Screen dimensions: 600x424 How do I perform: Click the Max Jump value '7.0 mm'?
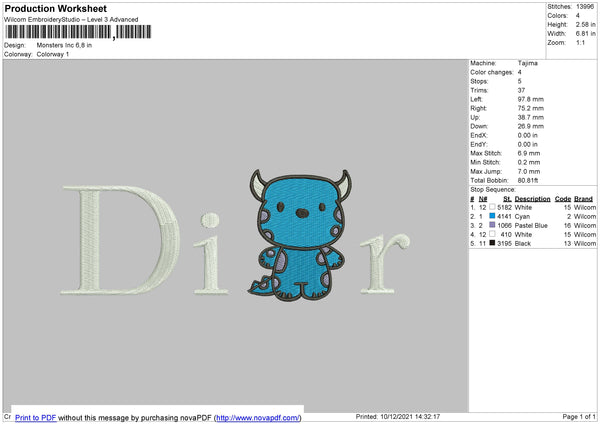tap(529, 171)
